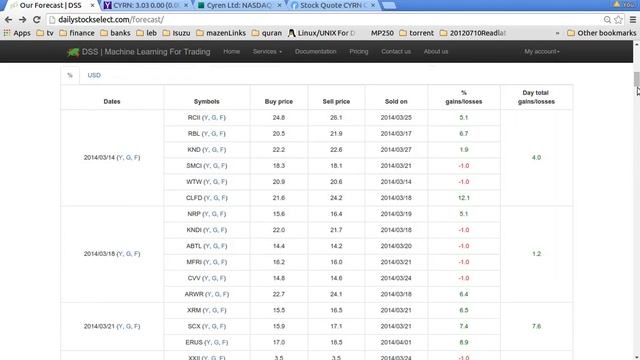Image resolution: width=640 pixels, height=360 pixels.
Task: Click the Y link beside date 2014/03/14
Action: (120, 158)
